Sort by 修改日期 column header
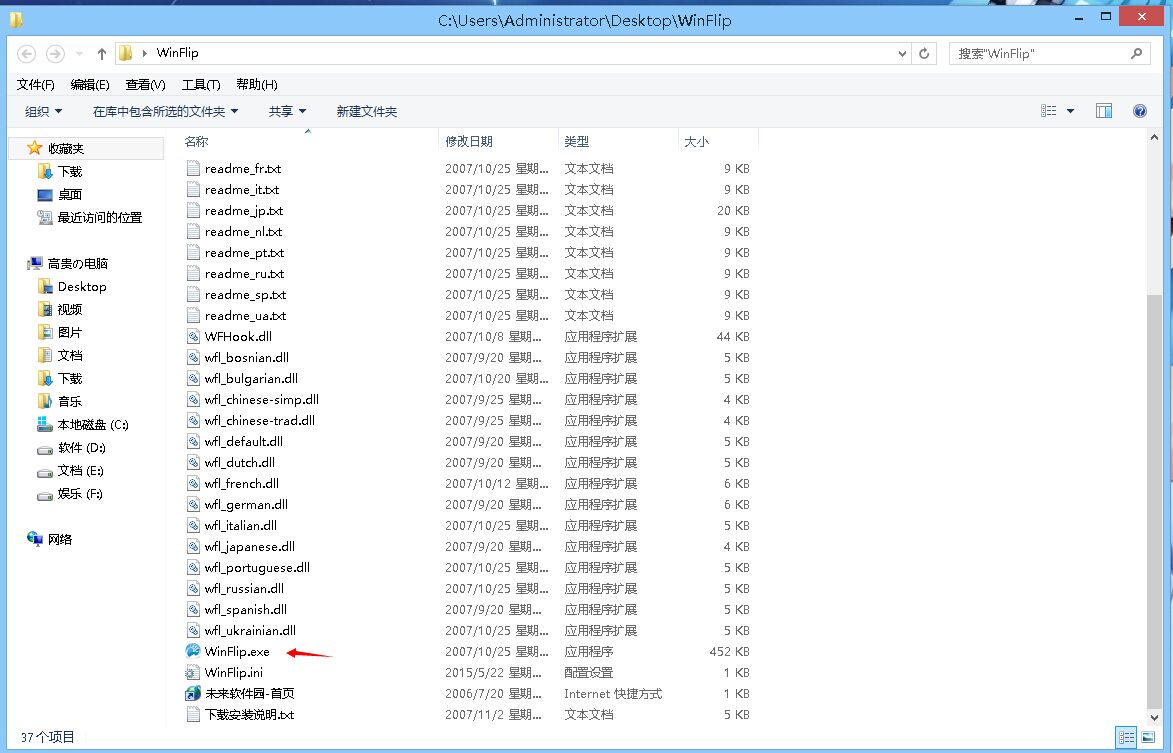 point(498,141)
